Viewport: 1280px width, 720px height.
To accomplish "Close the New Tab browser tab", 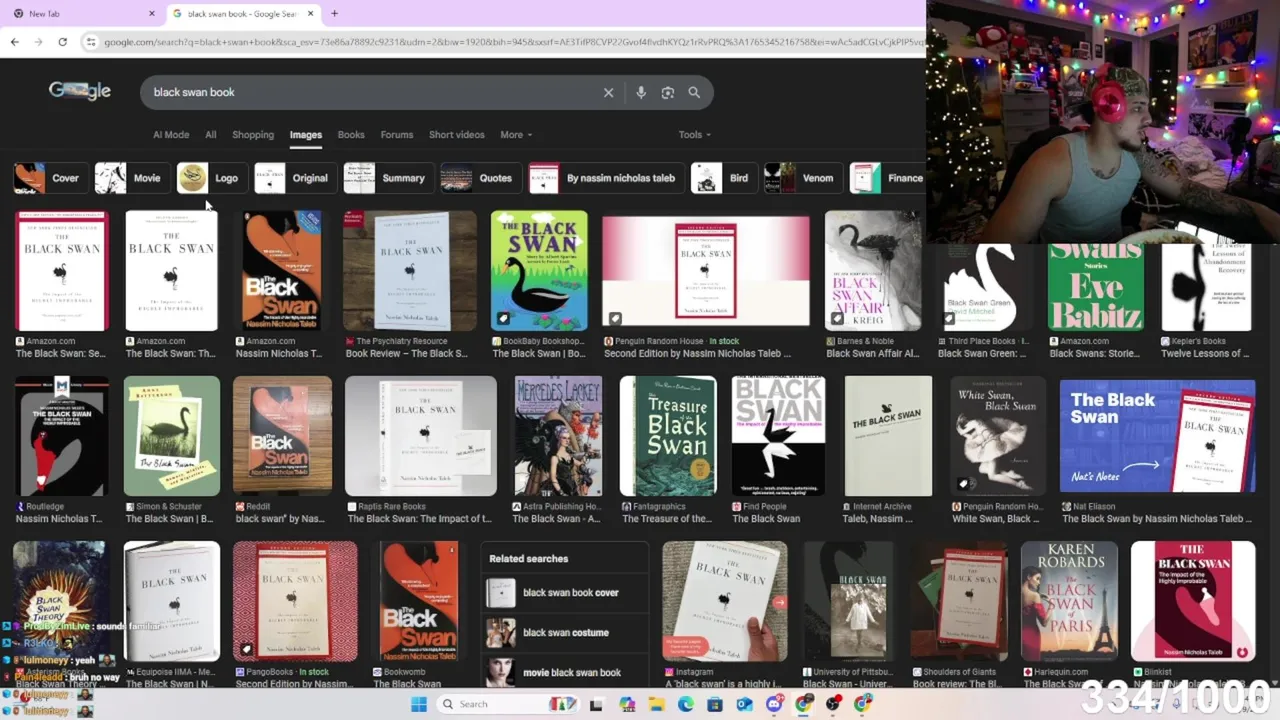I will [x=152, y=13].
